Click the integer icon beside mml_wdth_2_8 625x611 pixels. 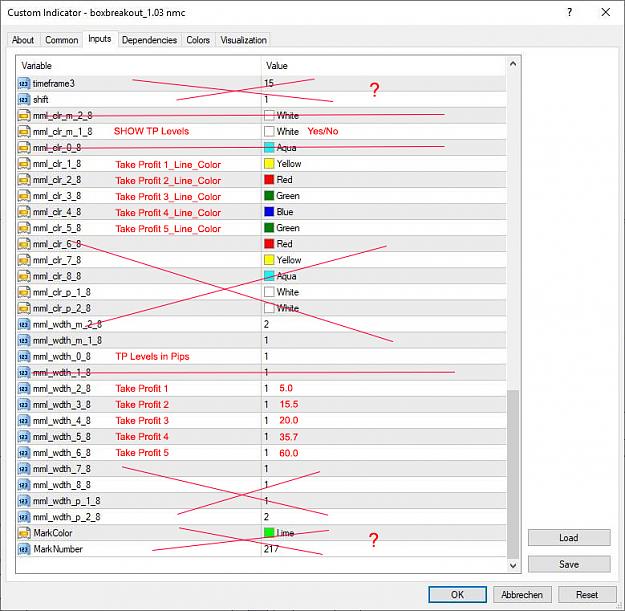click(24, 389)
